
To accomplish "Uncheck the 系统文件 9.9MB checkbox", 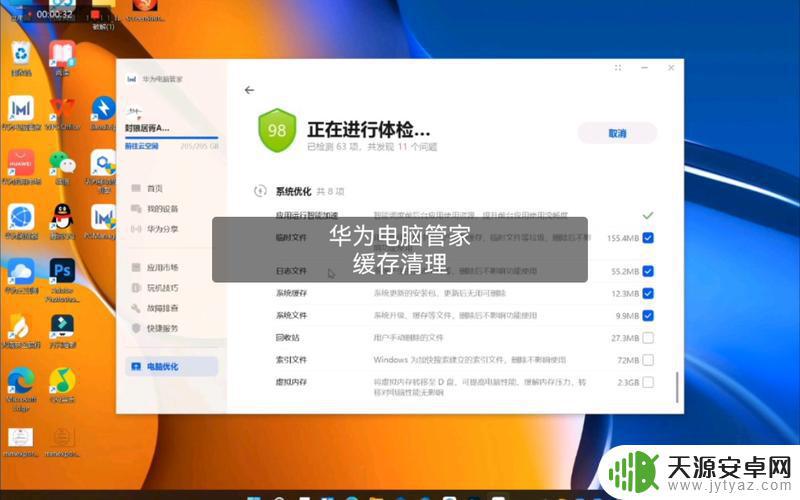I will tap(648, 316).
